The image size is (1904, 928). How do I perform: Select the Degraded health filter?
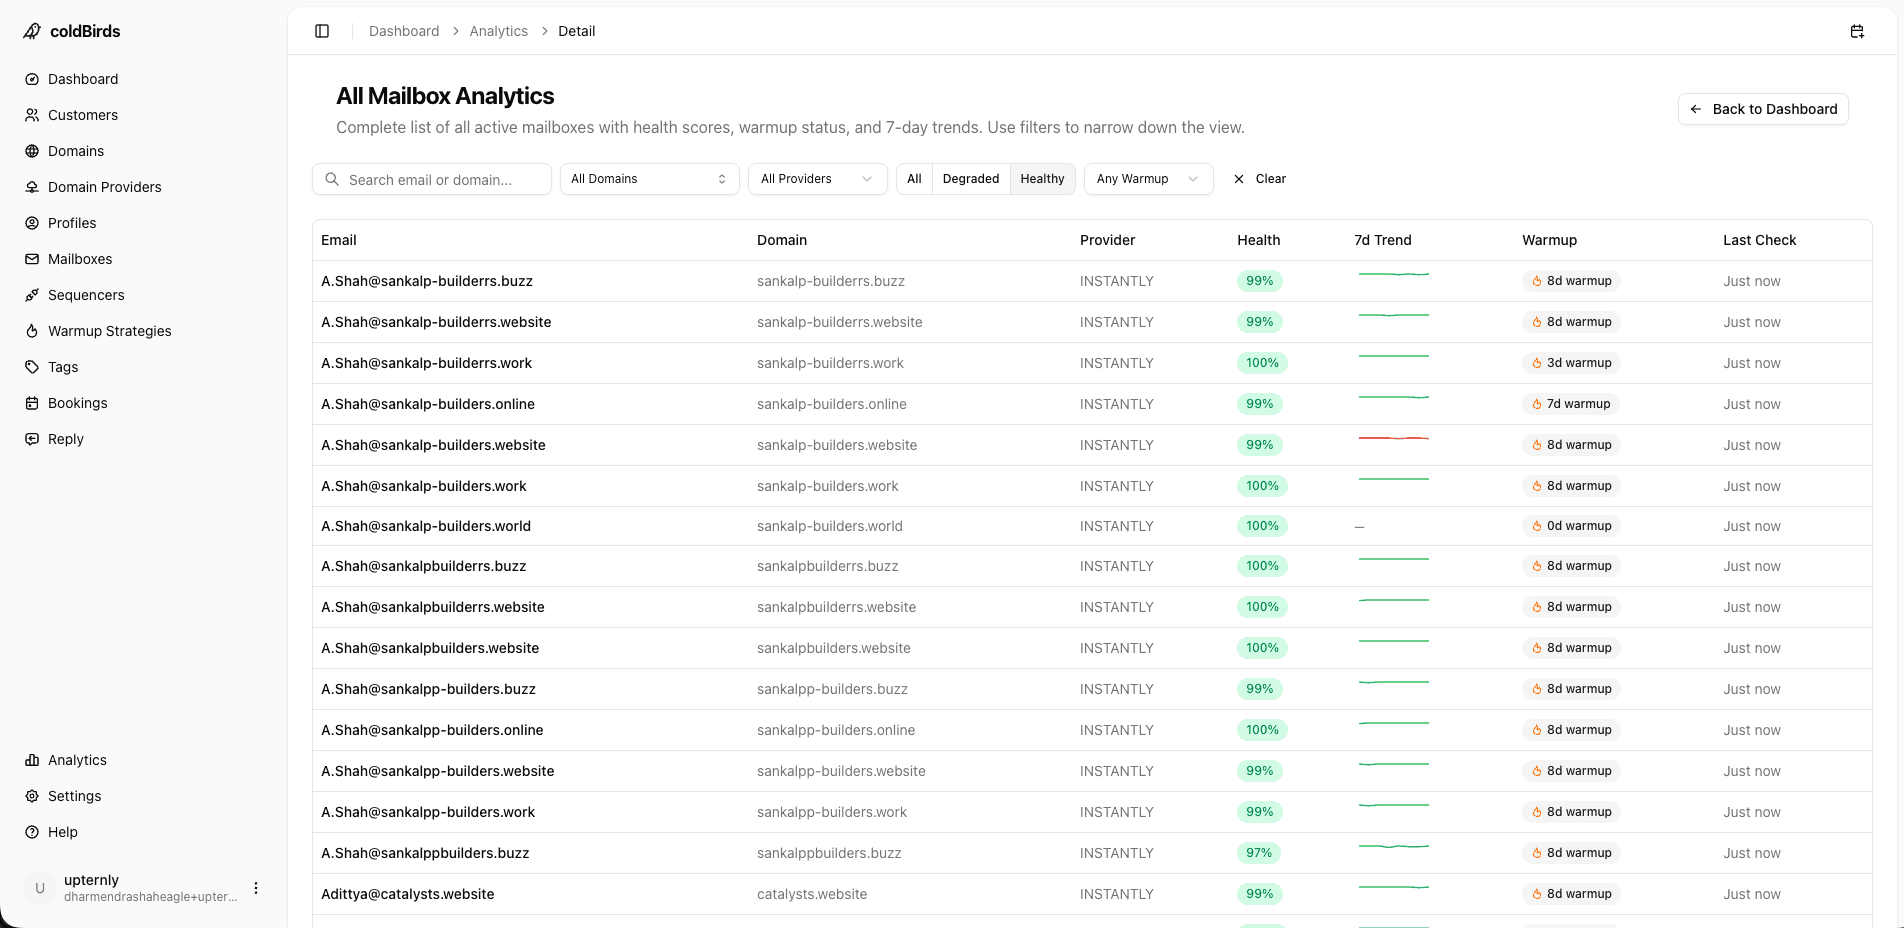970,179
